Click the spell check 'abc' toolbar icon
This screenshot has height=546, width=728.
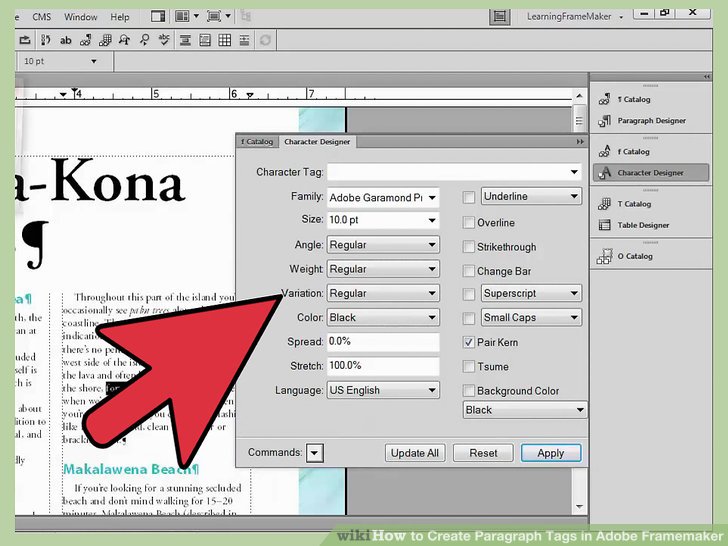click(66, 40)
